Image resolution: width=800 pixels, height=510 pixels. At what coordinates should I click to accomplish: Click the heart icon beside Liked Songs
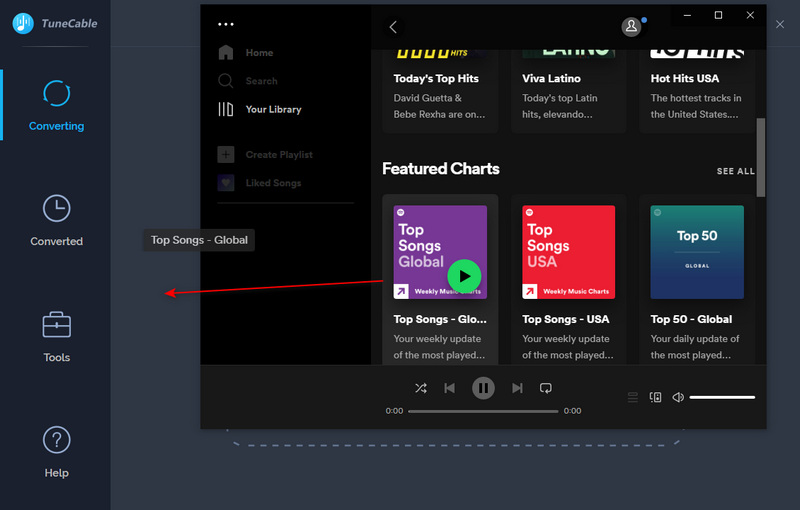coord(226,183)
